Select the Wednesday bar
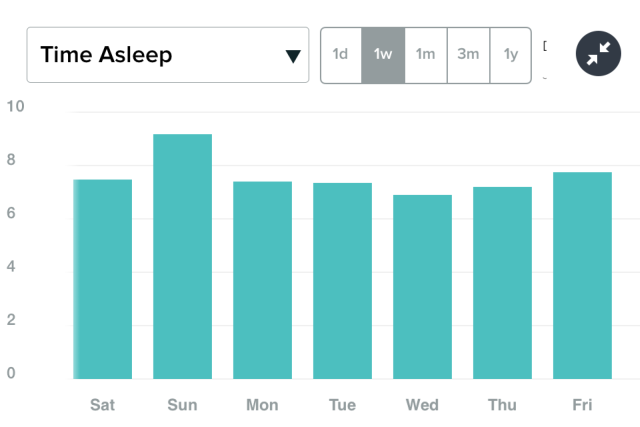This screenshot has width=640, height=427. pyautogui.click(x=422, y=287)
